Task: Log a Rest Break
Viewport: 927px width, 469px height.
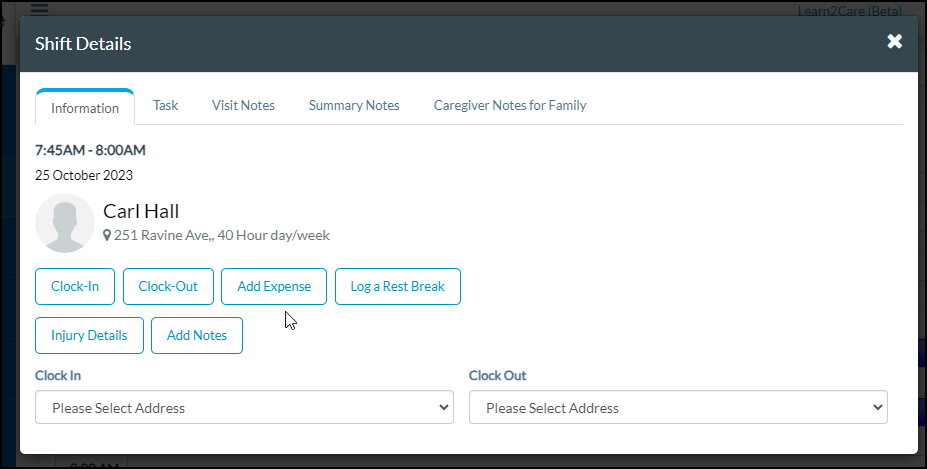Action: tap(397, 286)
